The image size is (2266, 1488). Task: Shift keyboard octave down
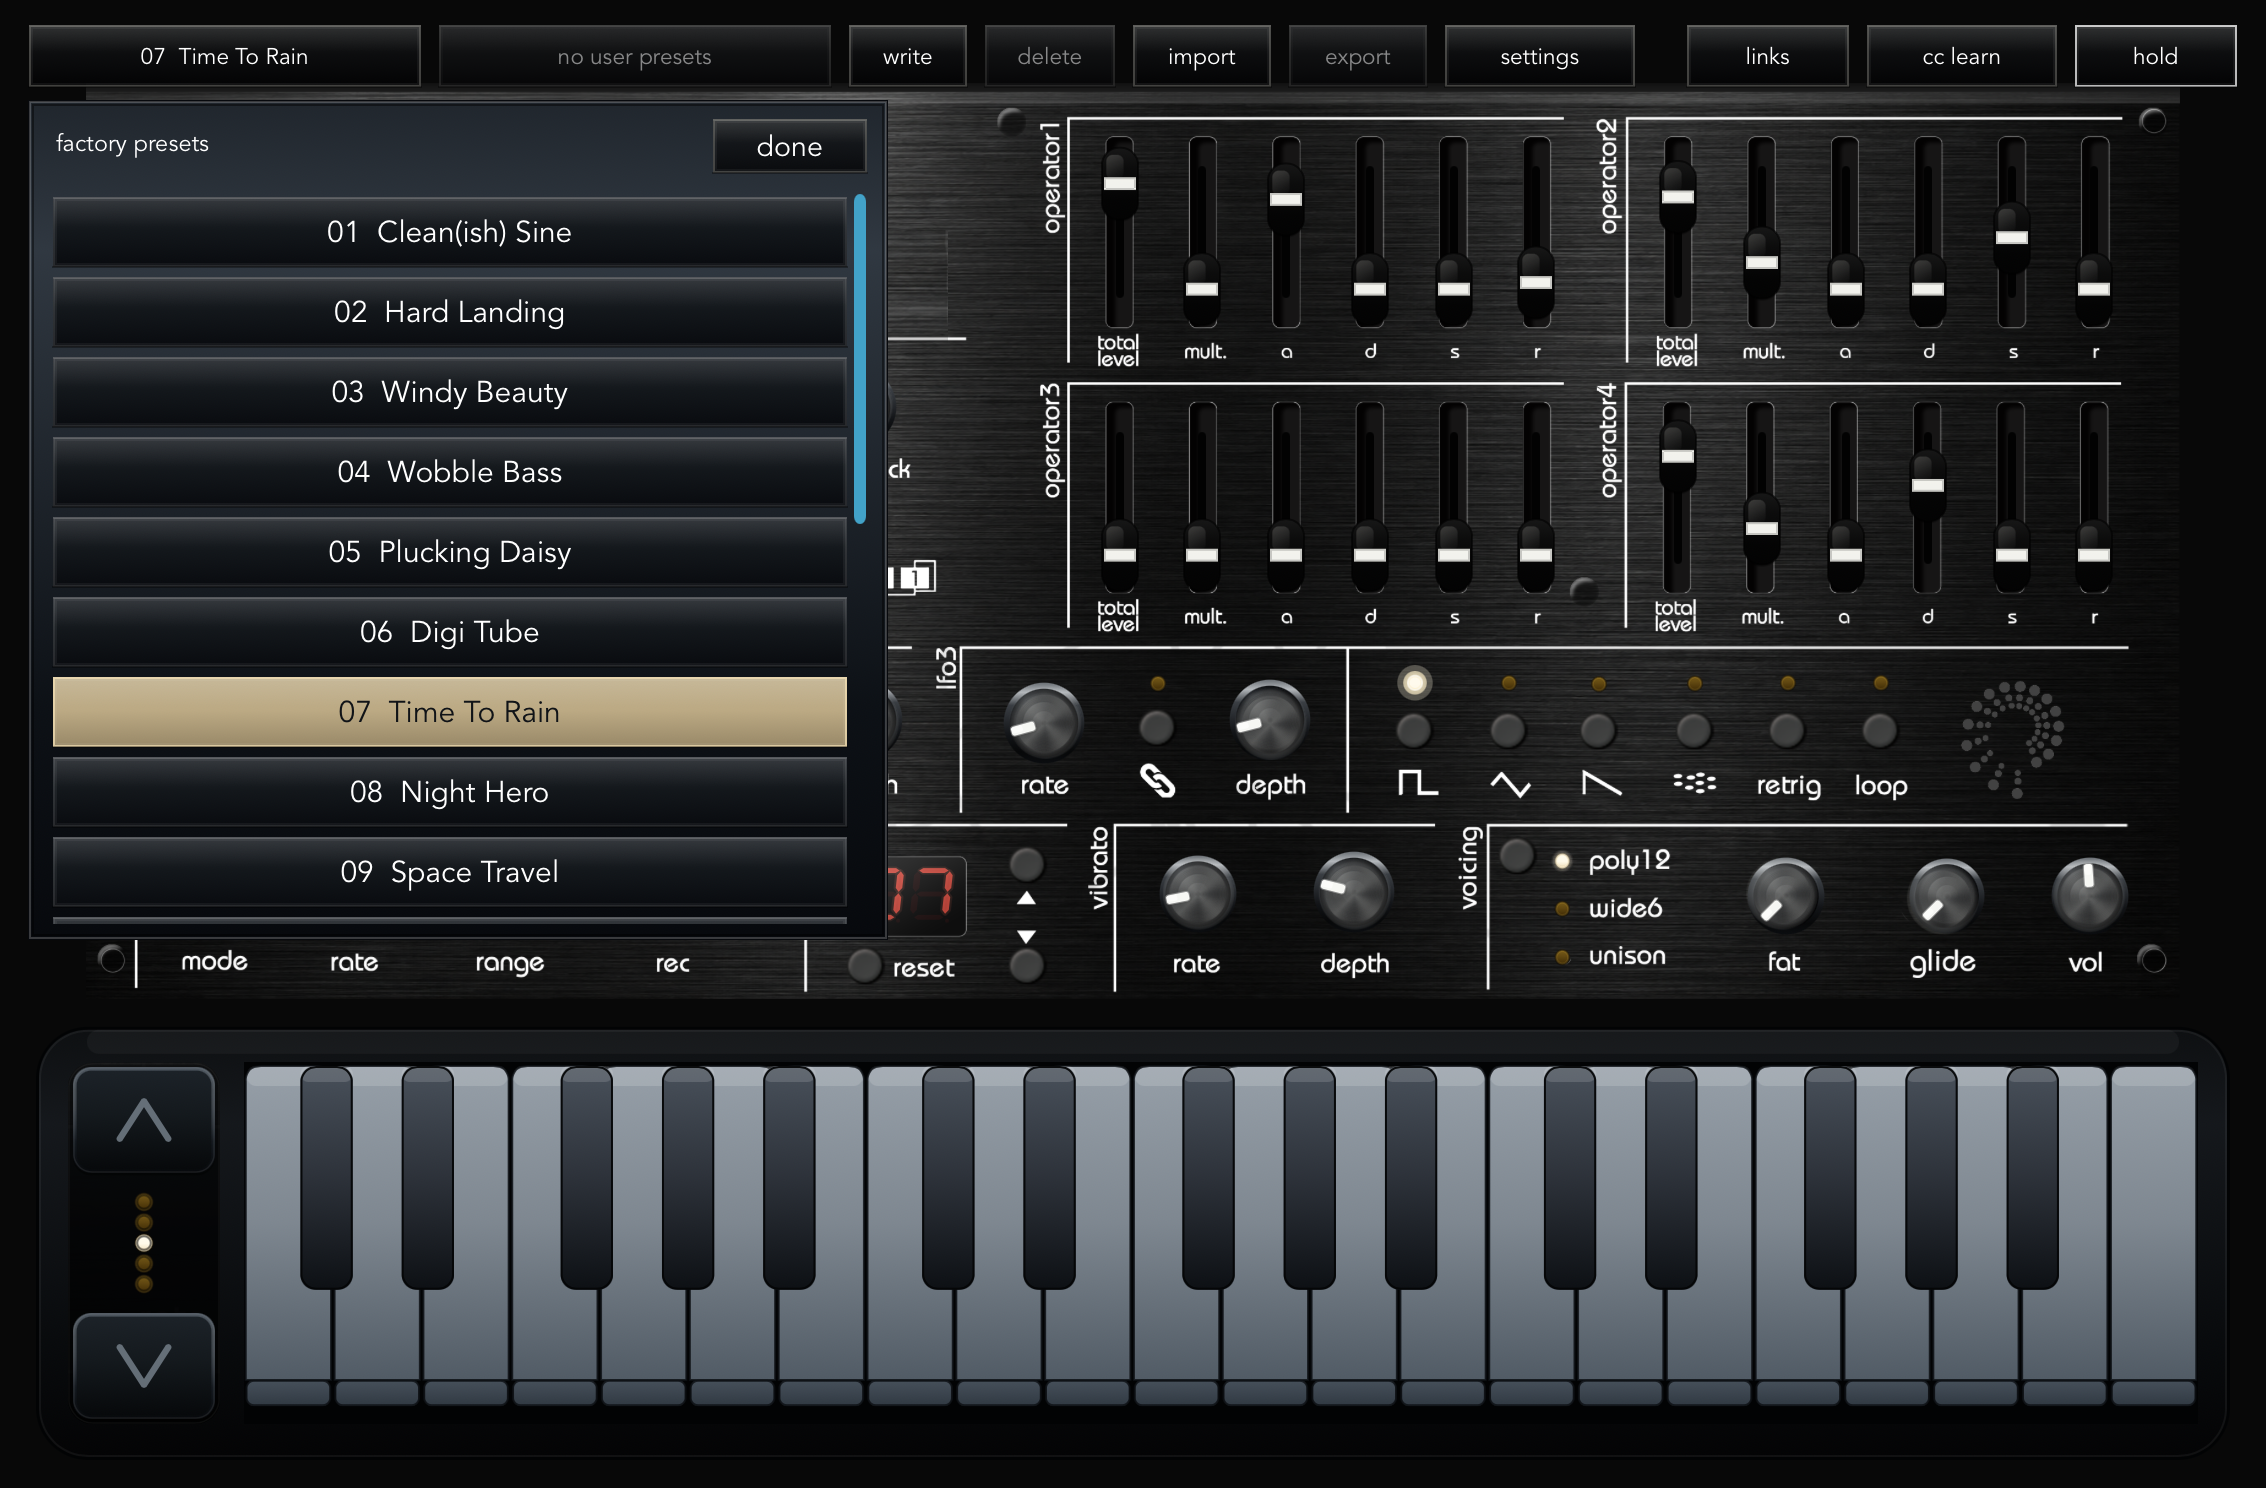(144, 1365)
